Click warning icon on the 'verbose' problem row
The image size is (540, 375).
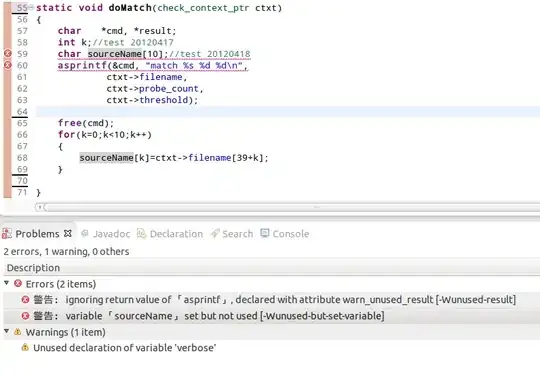(25, 347)
